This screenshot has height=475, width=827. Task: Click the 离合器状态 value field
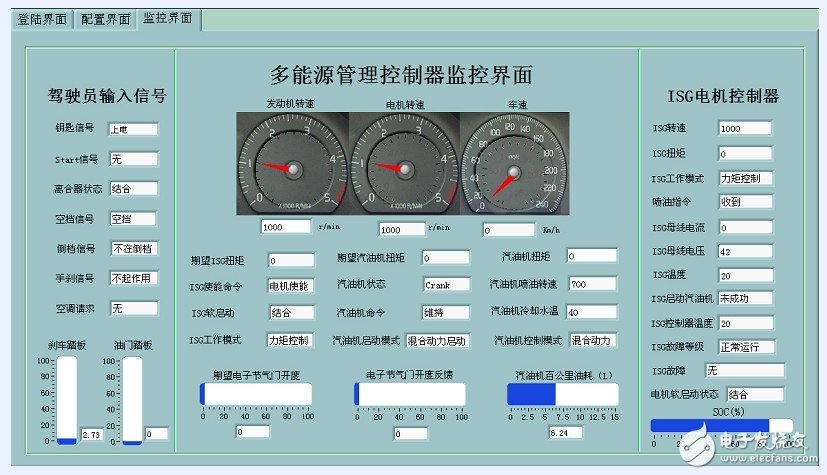(133, 188)
